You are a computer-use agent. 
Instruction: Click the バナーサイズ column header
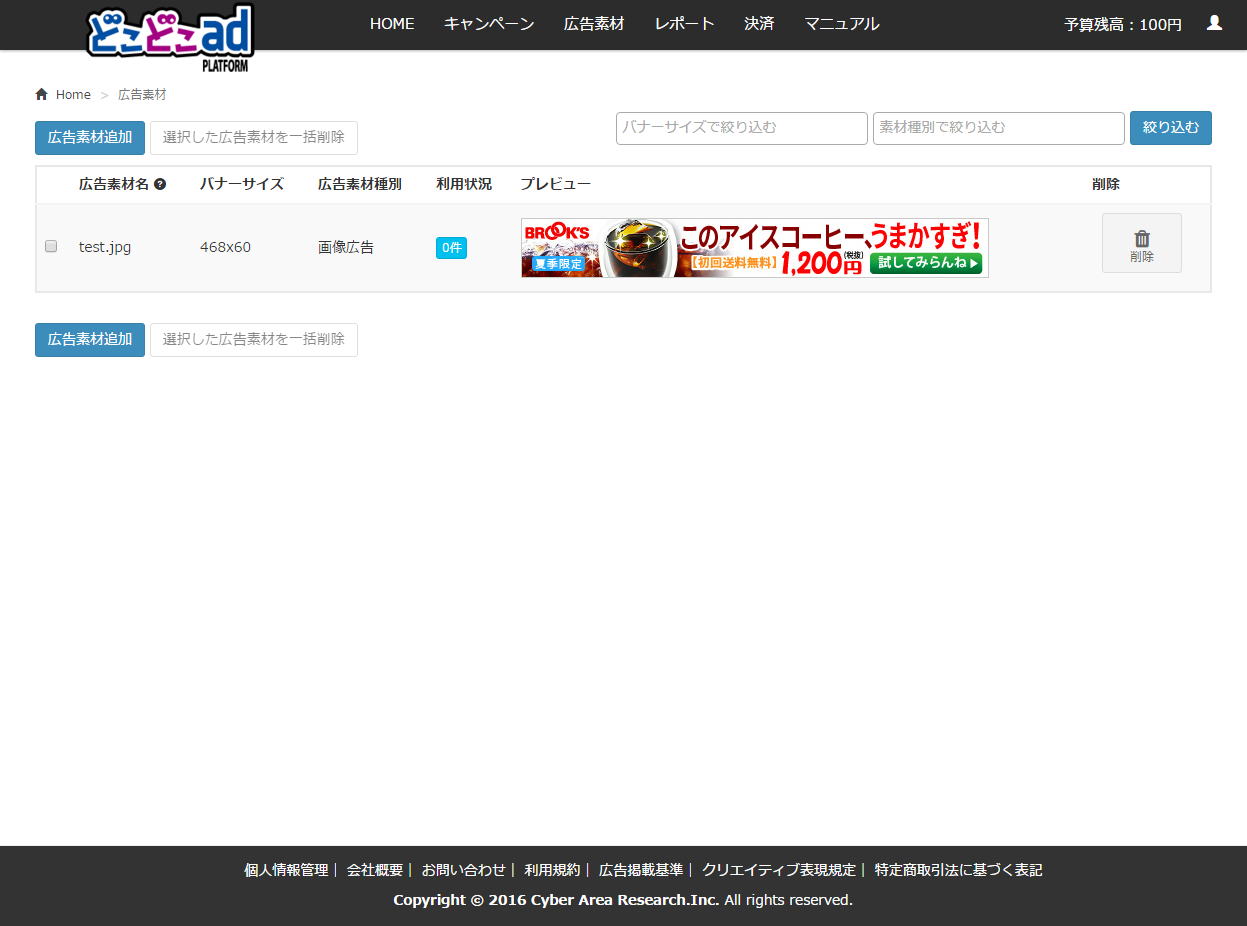(x=242, y=184)
